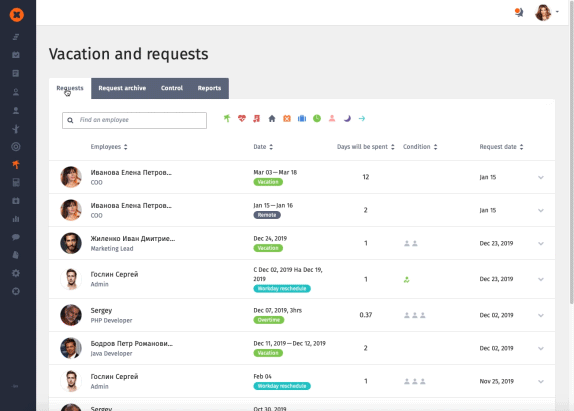Select the "Java Developer" job title
This screenshot has height=411, width=574.
click(111, 354)
